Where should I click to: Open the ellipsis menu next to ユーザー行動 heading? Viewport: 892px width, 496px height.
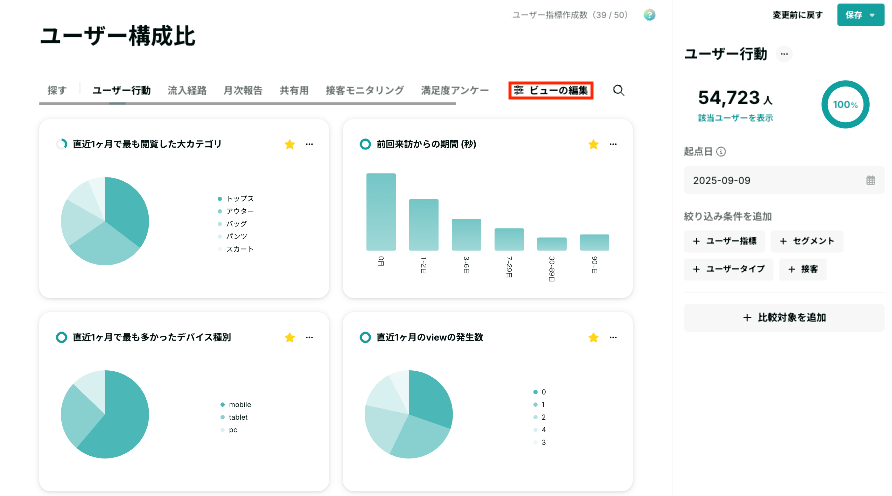(784, 54)
